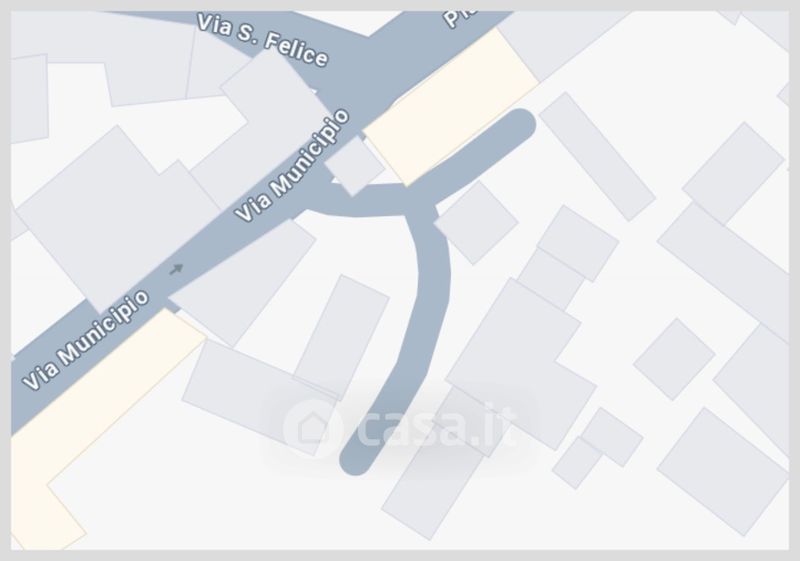Click the small square building beside Via Municipio junction

[355, 166]
